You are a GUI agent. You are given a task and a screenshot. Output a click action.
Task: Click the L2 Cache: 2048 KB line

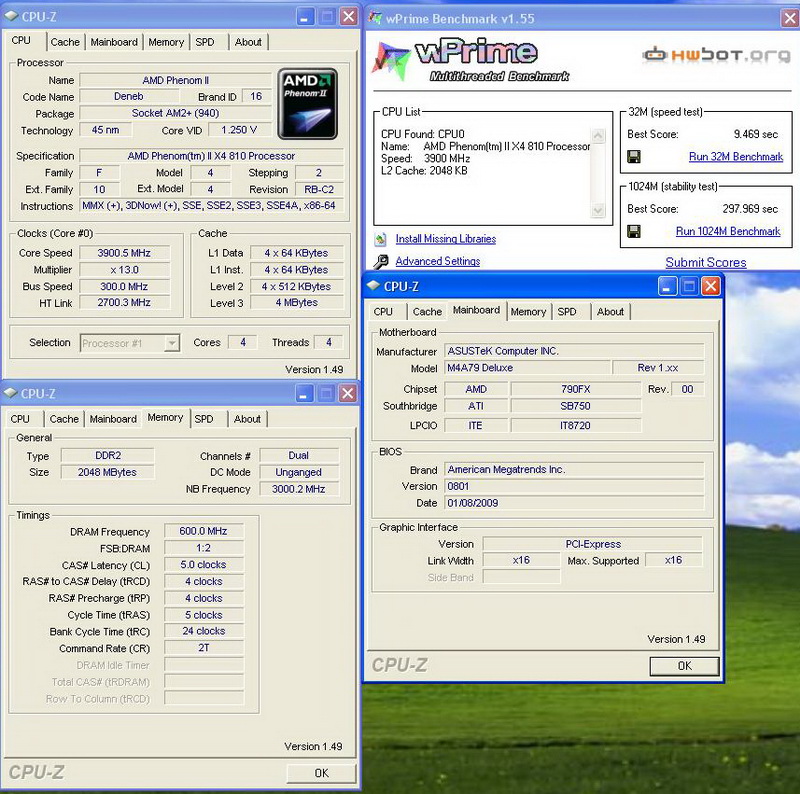click(x=424, y=171)
